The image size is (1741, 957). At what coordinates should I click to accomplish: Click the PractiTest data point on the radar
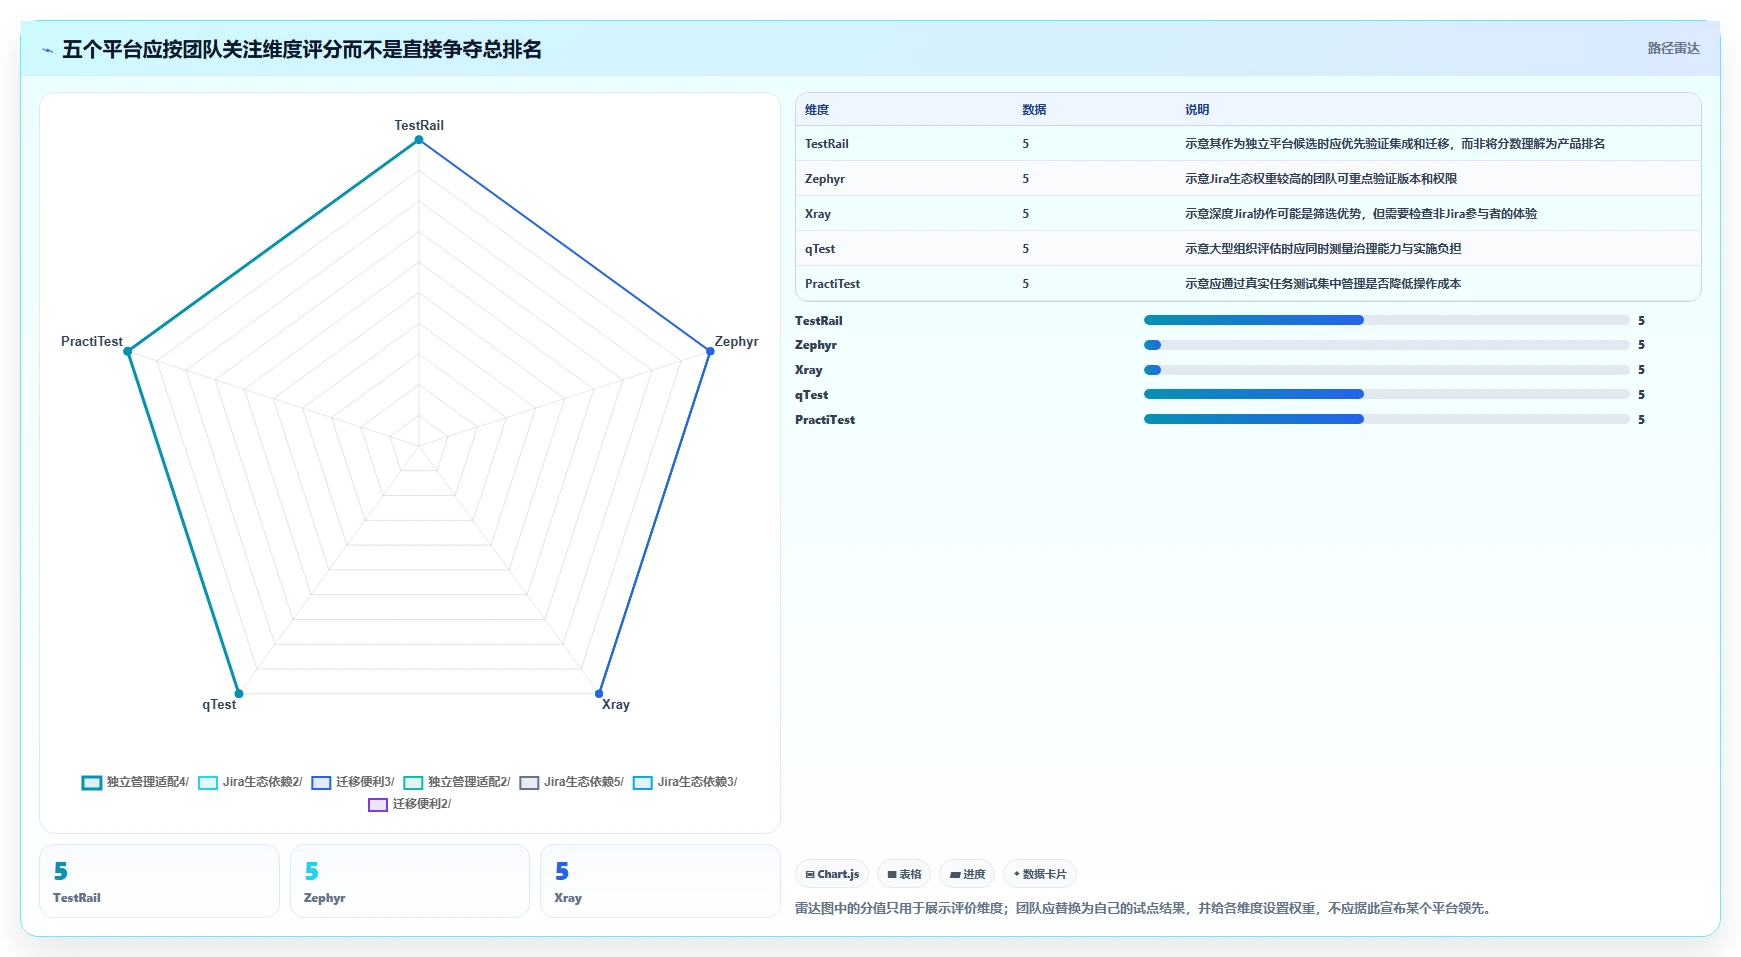128,351
